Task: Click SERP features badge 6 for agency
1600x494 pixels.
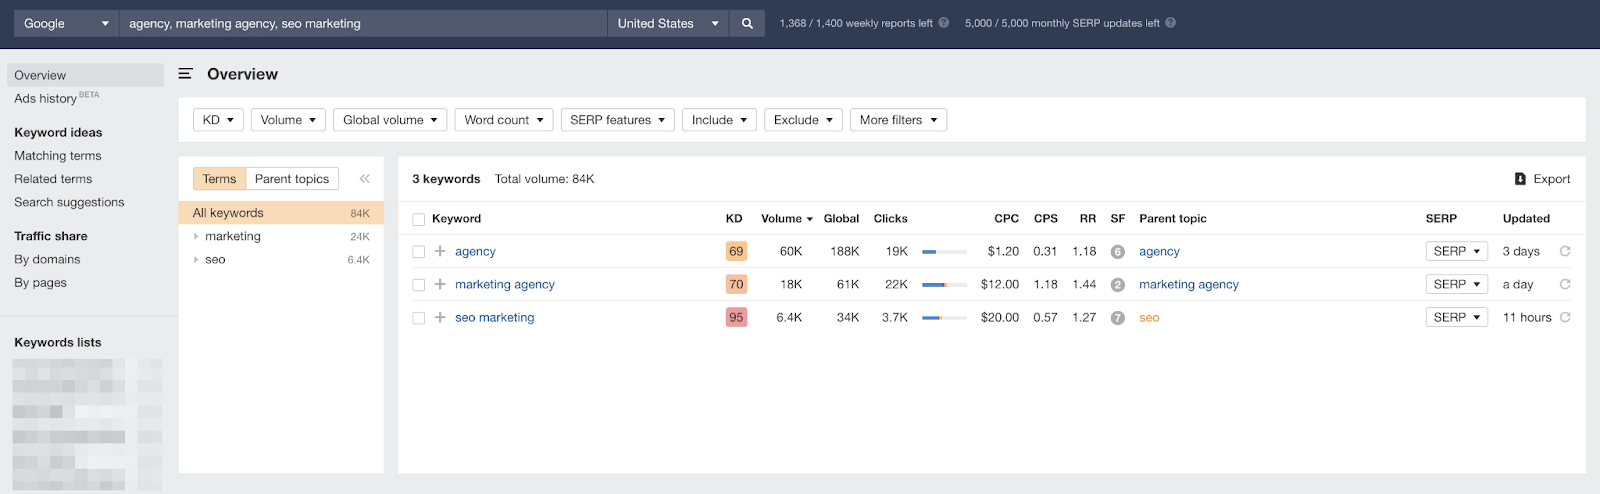Action: click(1118, 252)
